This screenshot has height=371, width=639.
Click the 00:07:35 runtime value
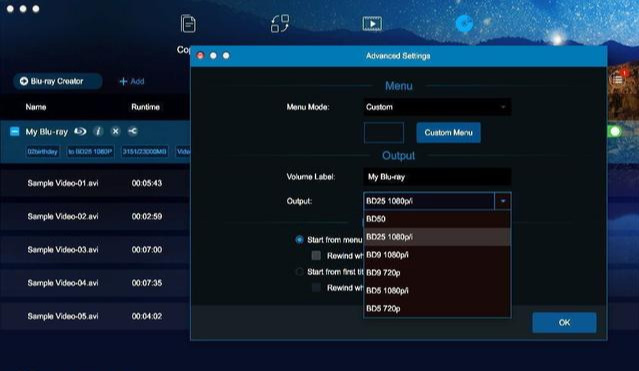(147, 283)
